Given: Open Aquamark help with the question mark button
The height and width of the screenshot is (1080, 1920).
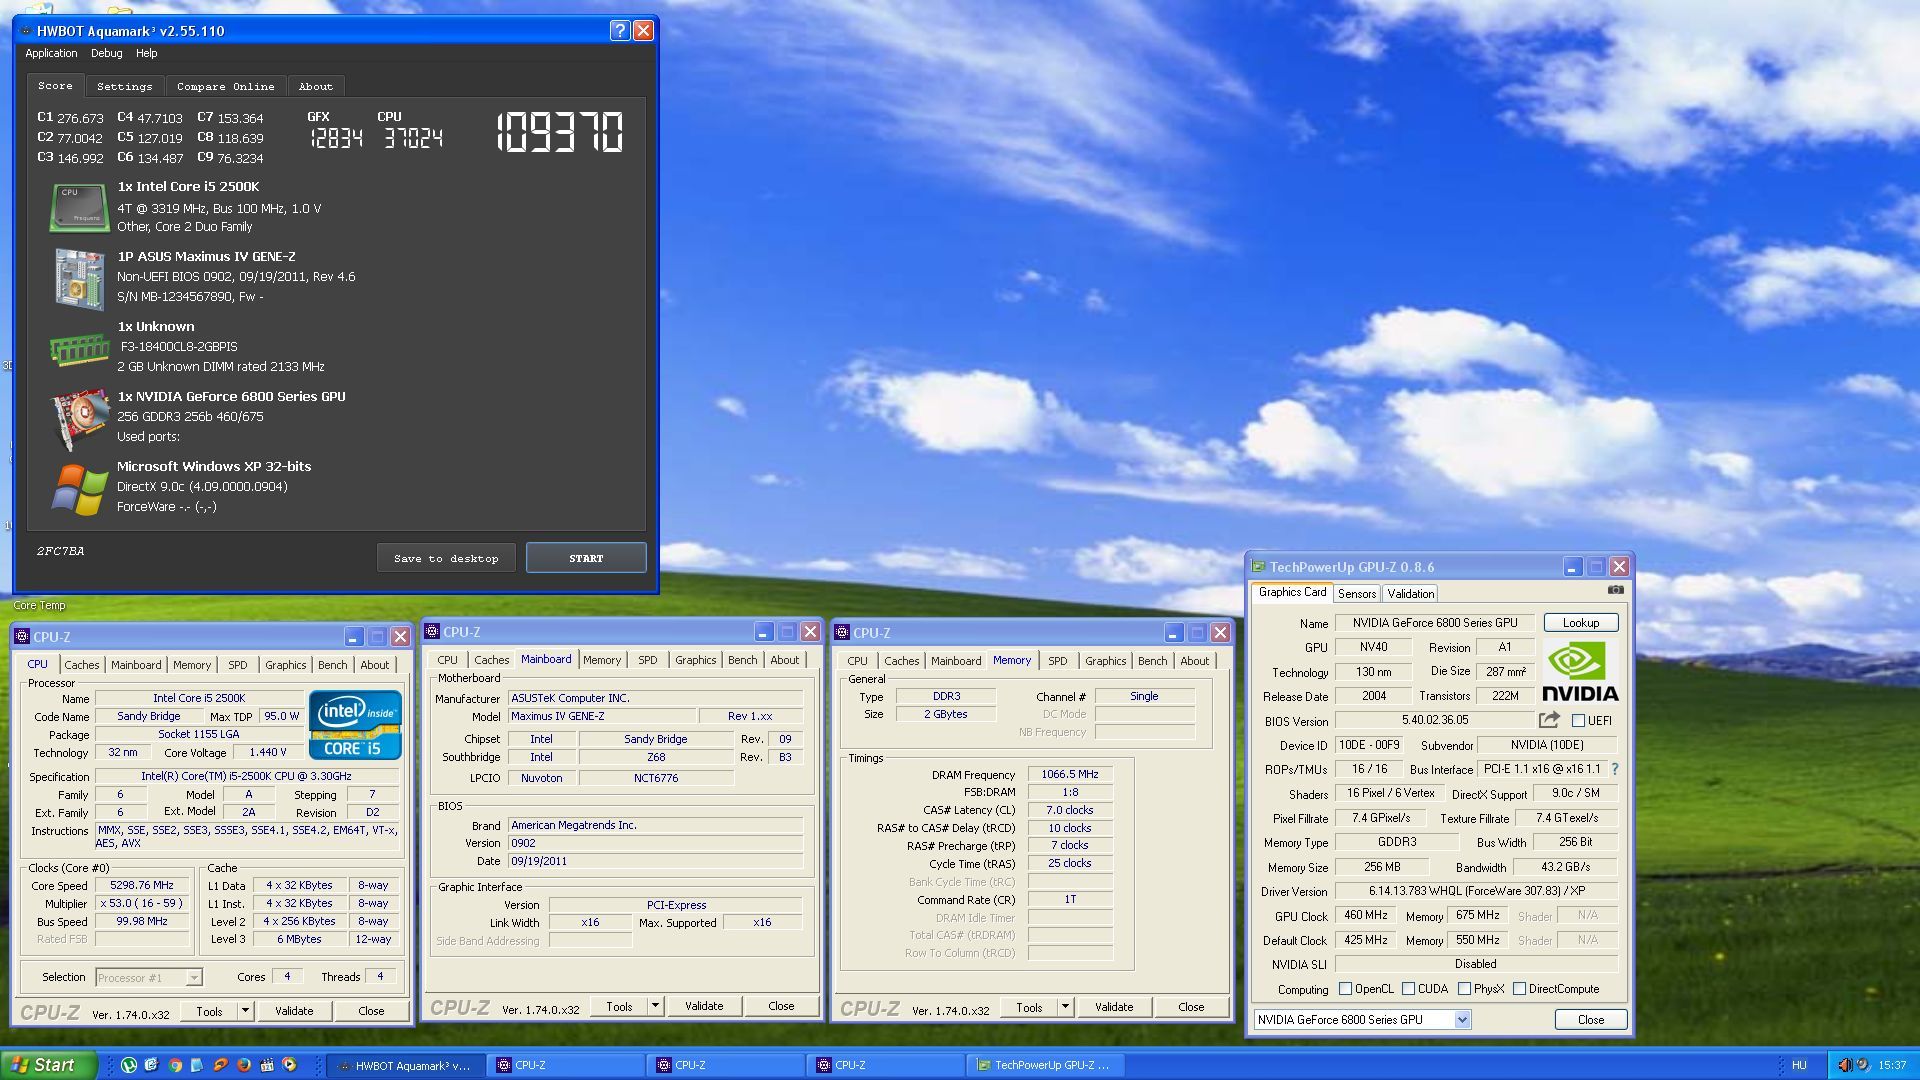Looking at the screenshot, I should pos(619,31).
